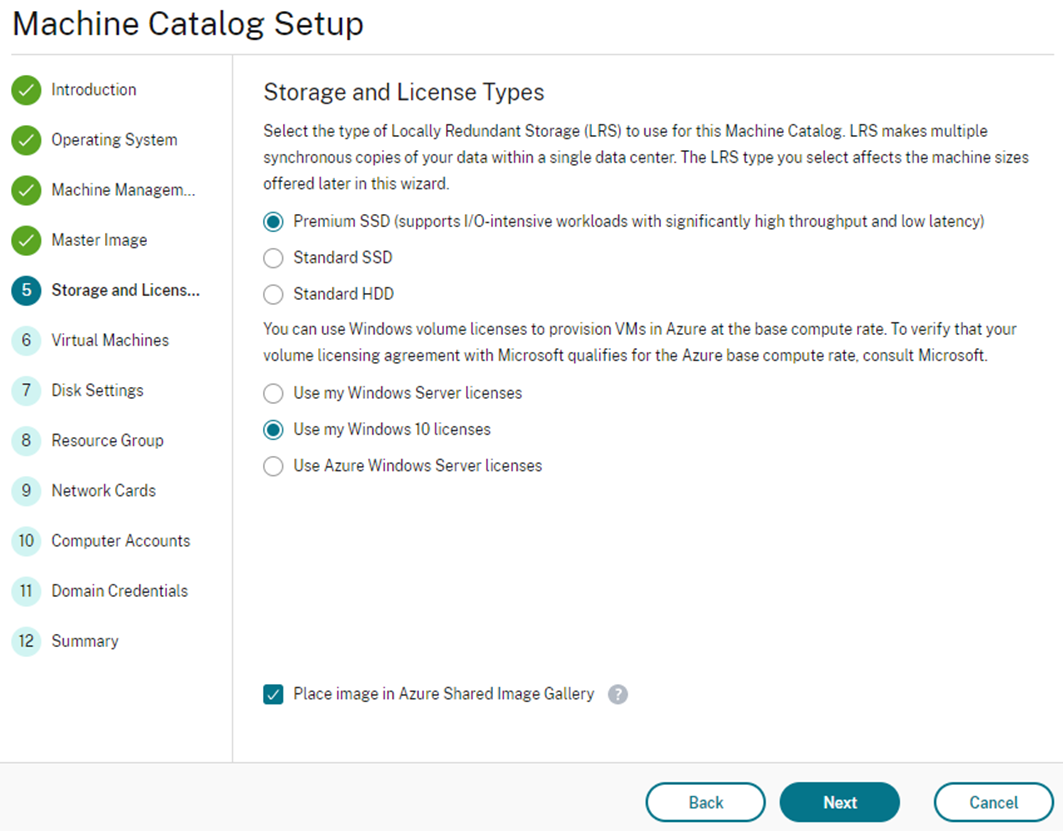Select Use Azure Windows Server licenses
Image resolution: width=1063 pixels, height=831 pixels.
tap(273, 466)
